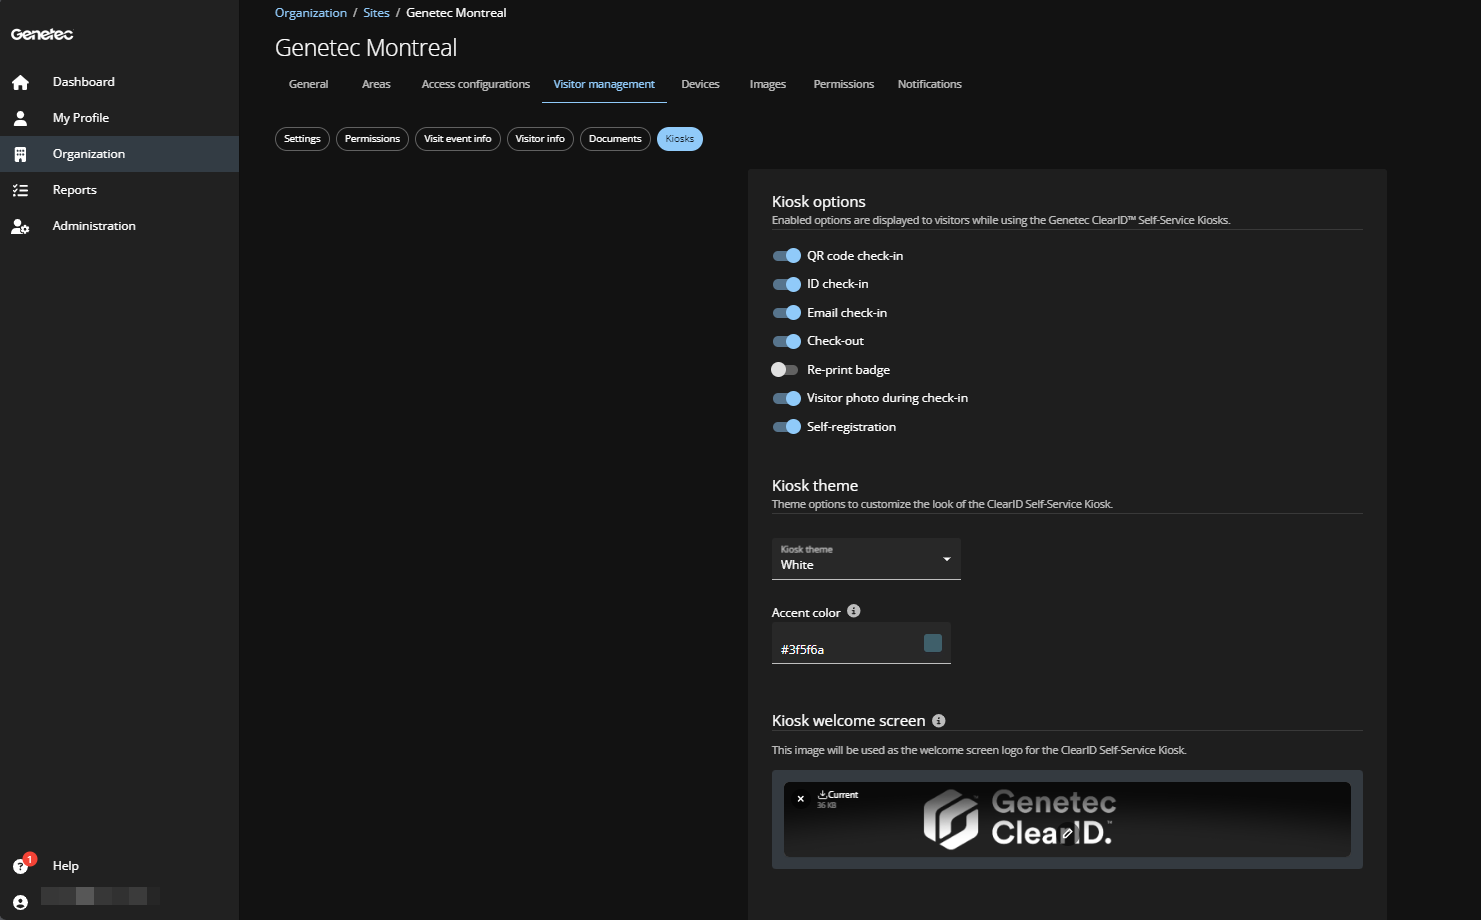Screen dimensions: 1481x920
Task: Click the Kiosk theme heading
Action: [x=815, y=486]
